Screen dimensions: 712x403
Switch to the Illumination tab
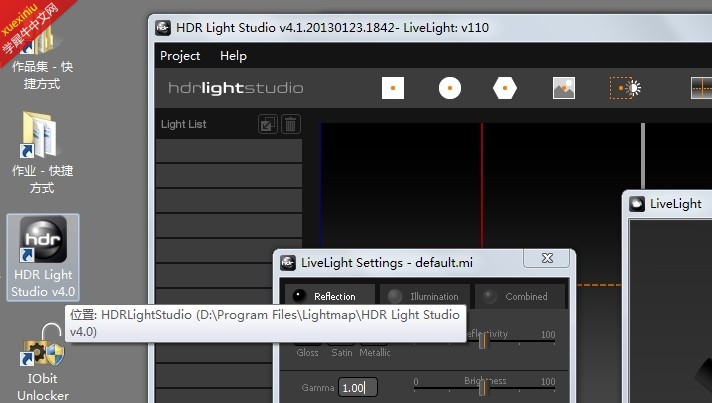click(425, 296)
